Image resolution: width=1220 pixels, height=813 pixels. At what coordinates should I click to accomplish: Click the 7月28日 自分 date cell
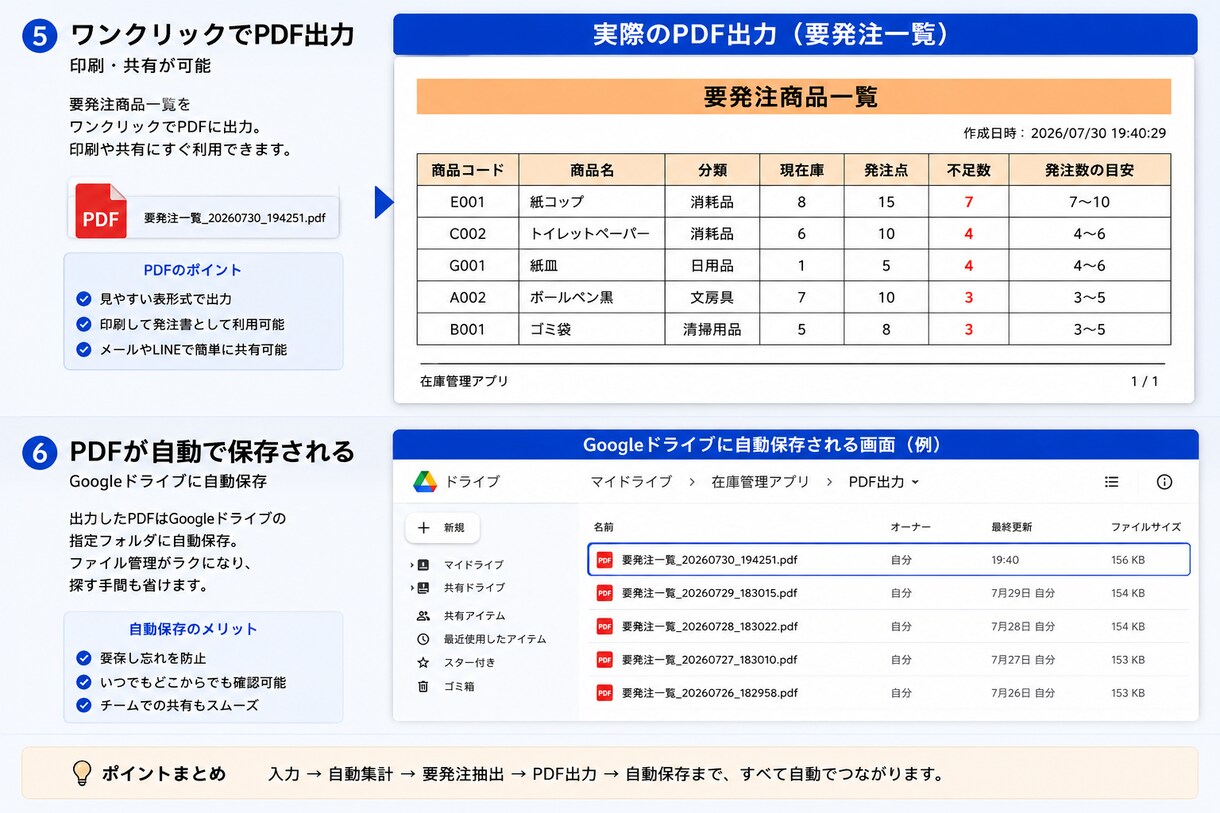pos(1023,626)
